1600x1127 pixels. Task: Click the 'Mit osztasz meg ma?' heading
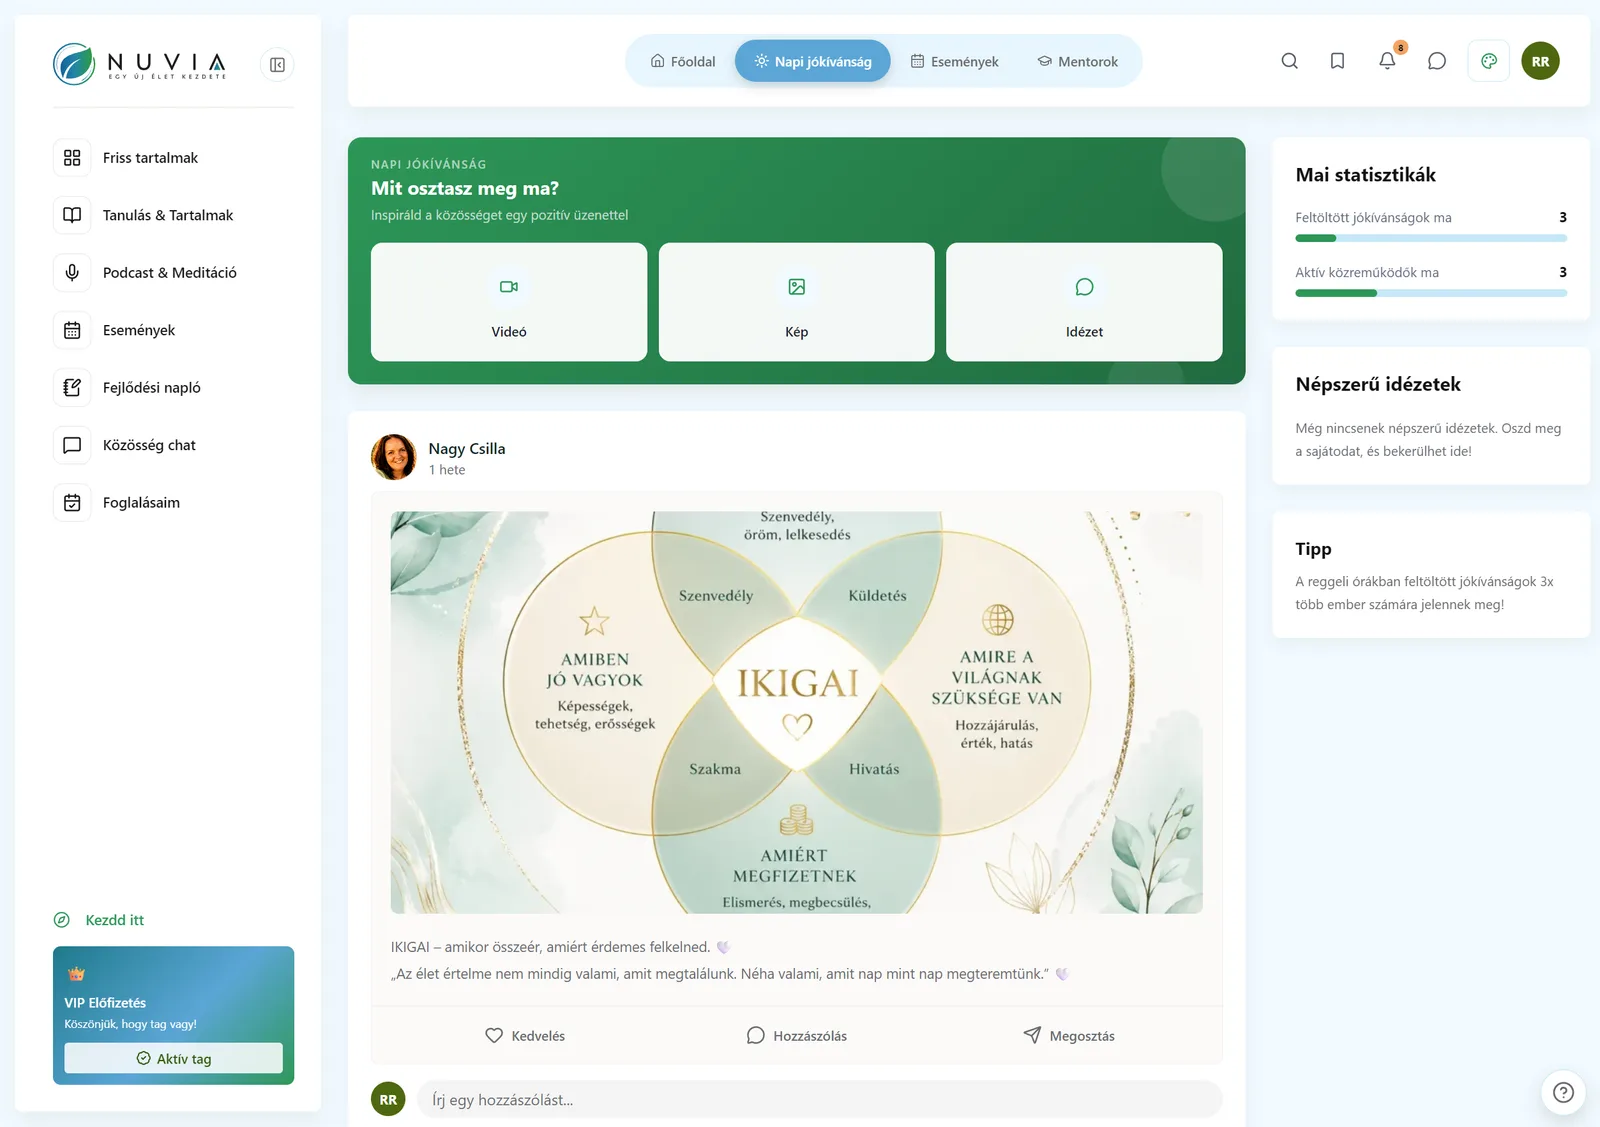(465, 188)
